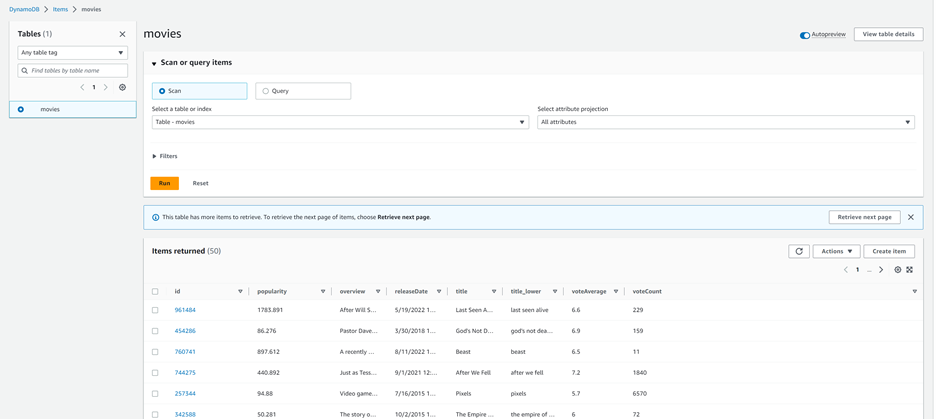Click the Items breadcrumb link
The image size is (936, 419).
tap(60, 10)
